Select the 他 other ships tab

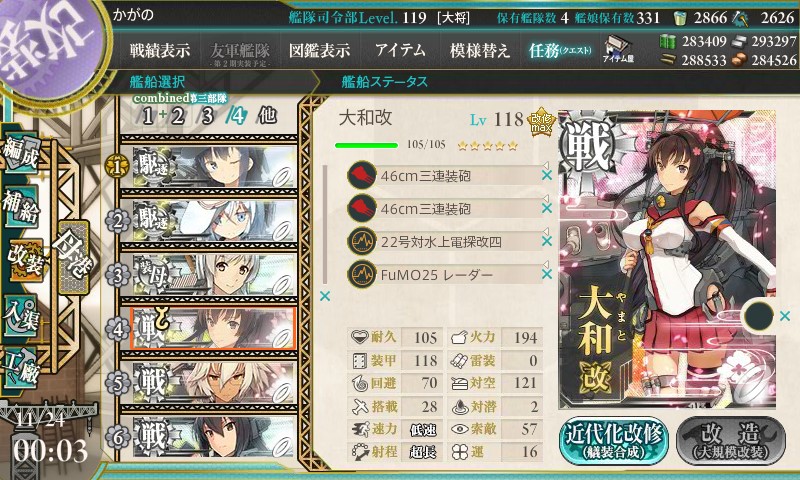click(267, 116)
